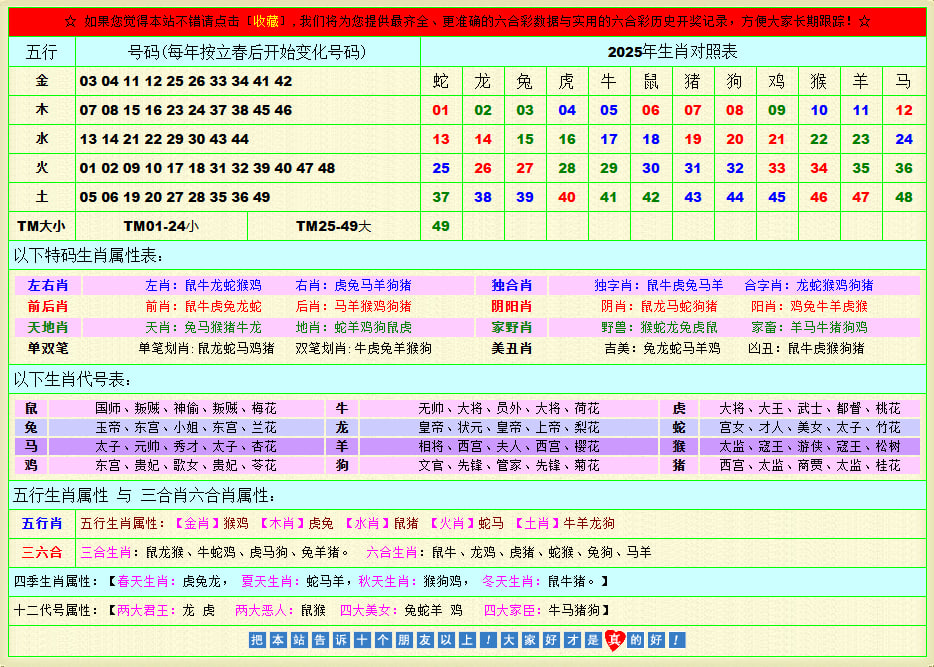This screenshot has height=667, width=934.
Task: Click the 左右肖 category label
Action: coord(48,286)
